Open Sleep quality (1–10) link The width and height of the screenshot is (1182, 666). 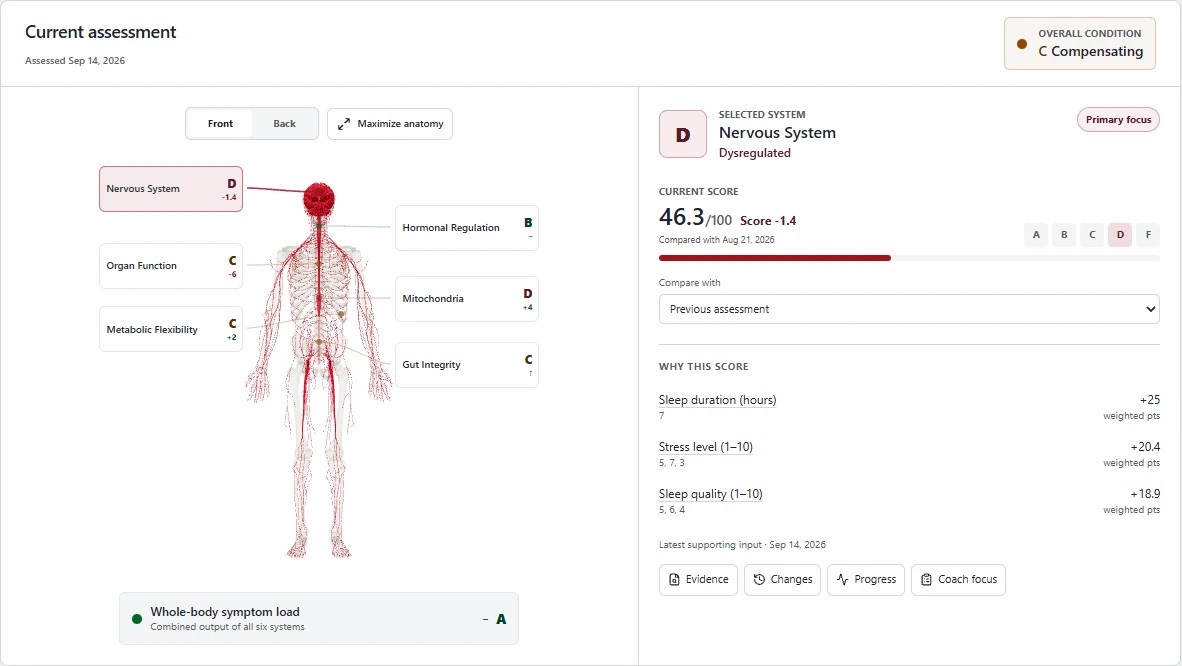coord(711,494)
